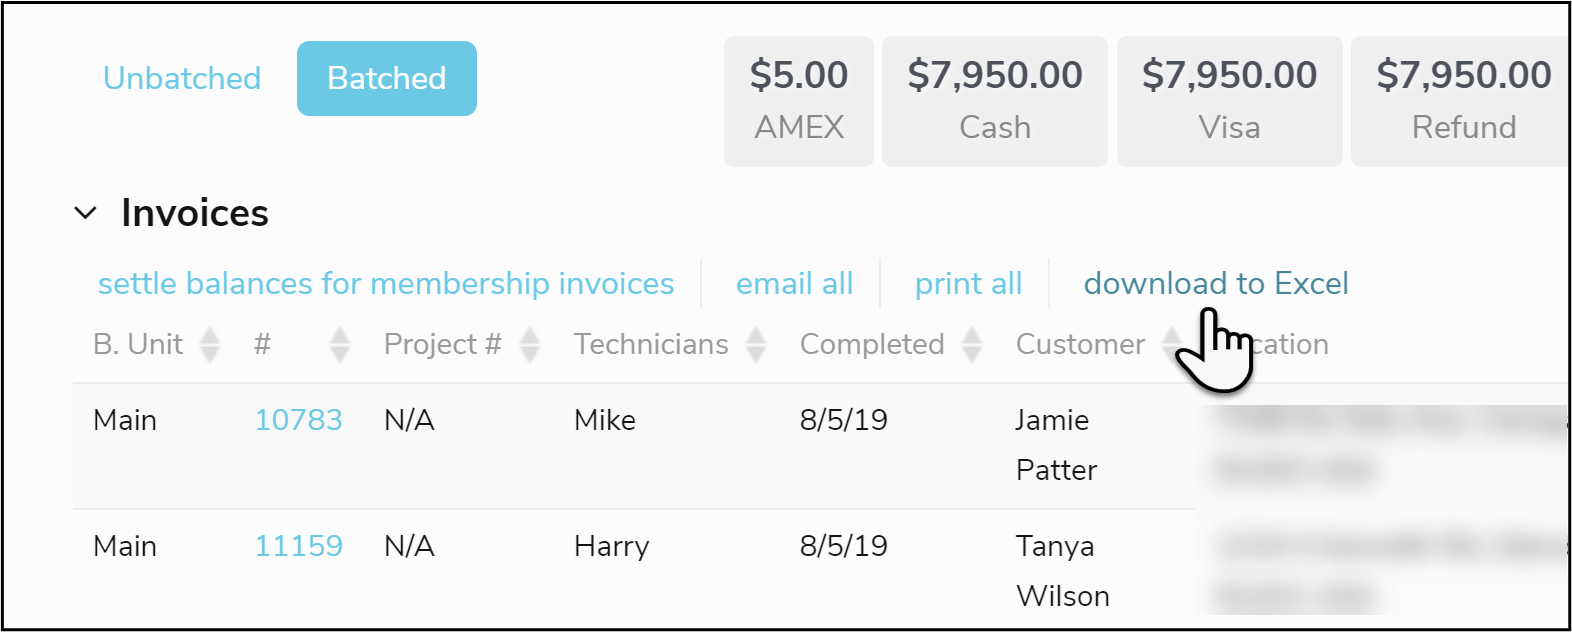Sort by Project # column arrows
Viewport: 1572px width, 632px height.
530,344
